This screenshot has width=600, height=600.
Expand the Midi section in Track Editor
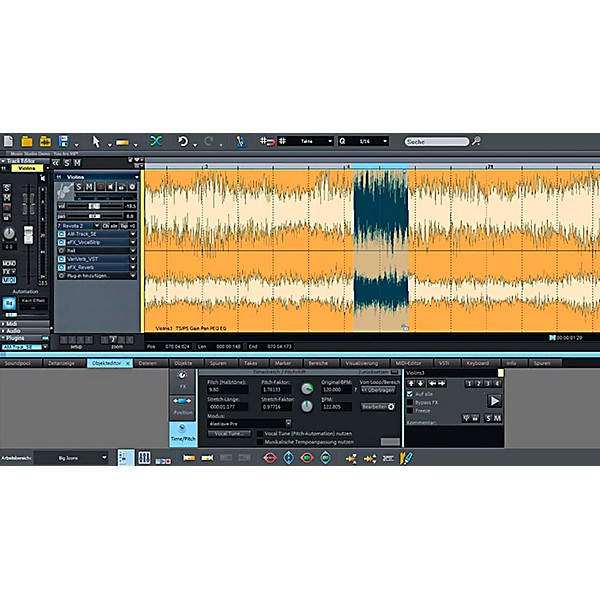coord(25,324)
